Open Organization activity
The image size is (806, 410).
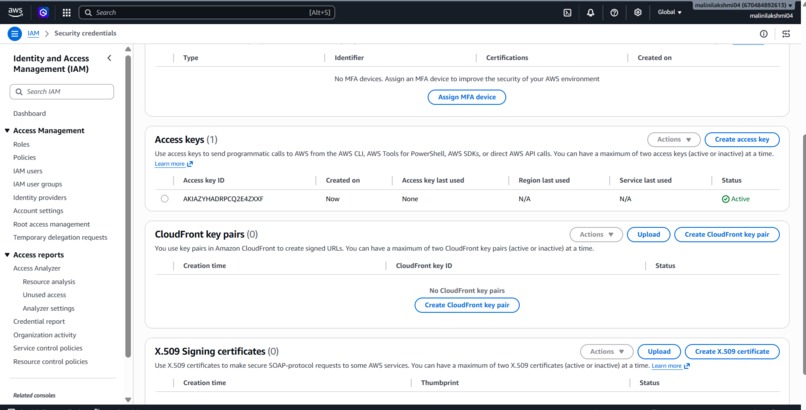click(x=45, y=335)
